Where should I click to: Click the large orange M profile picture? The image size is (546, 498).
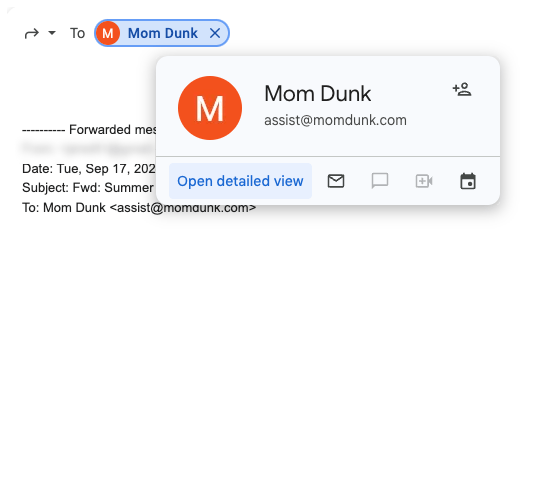[210, 108]
